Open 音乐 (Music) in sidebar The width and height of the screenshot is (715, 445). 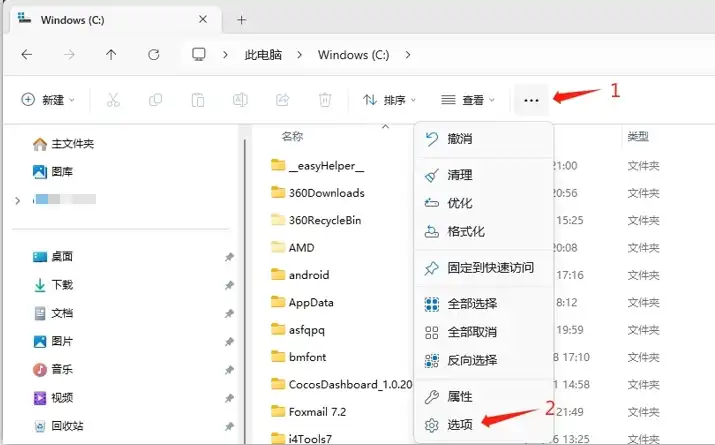click(x=53, y=369)
